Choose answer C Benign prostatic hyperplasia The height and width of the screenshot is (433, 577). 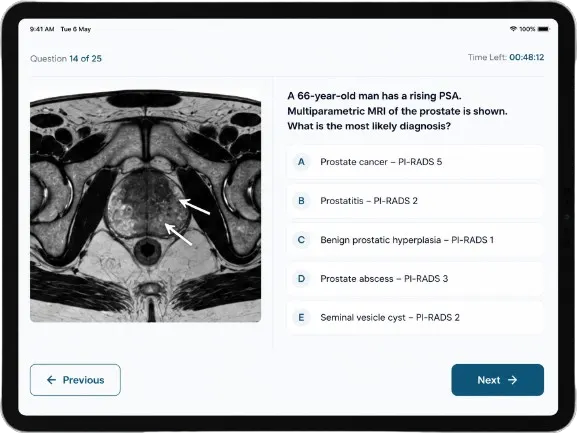point(415,240)
